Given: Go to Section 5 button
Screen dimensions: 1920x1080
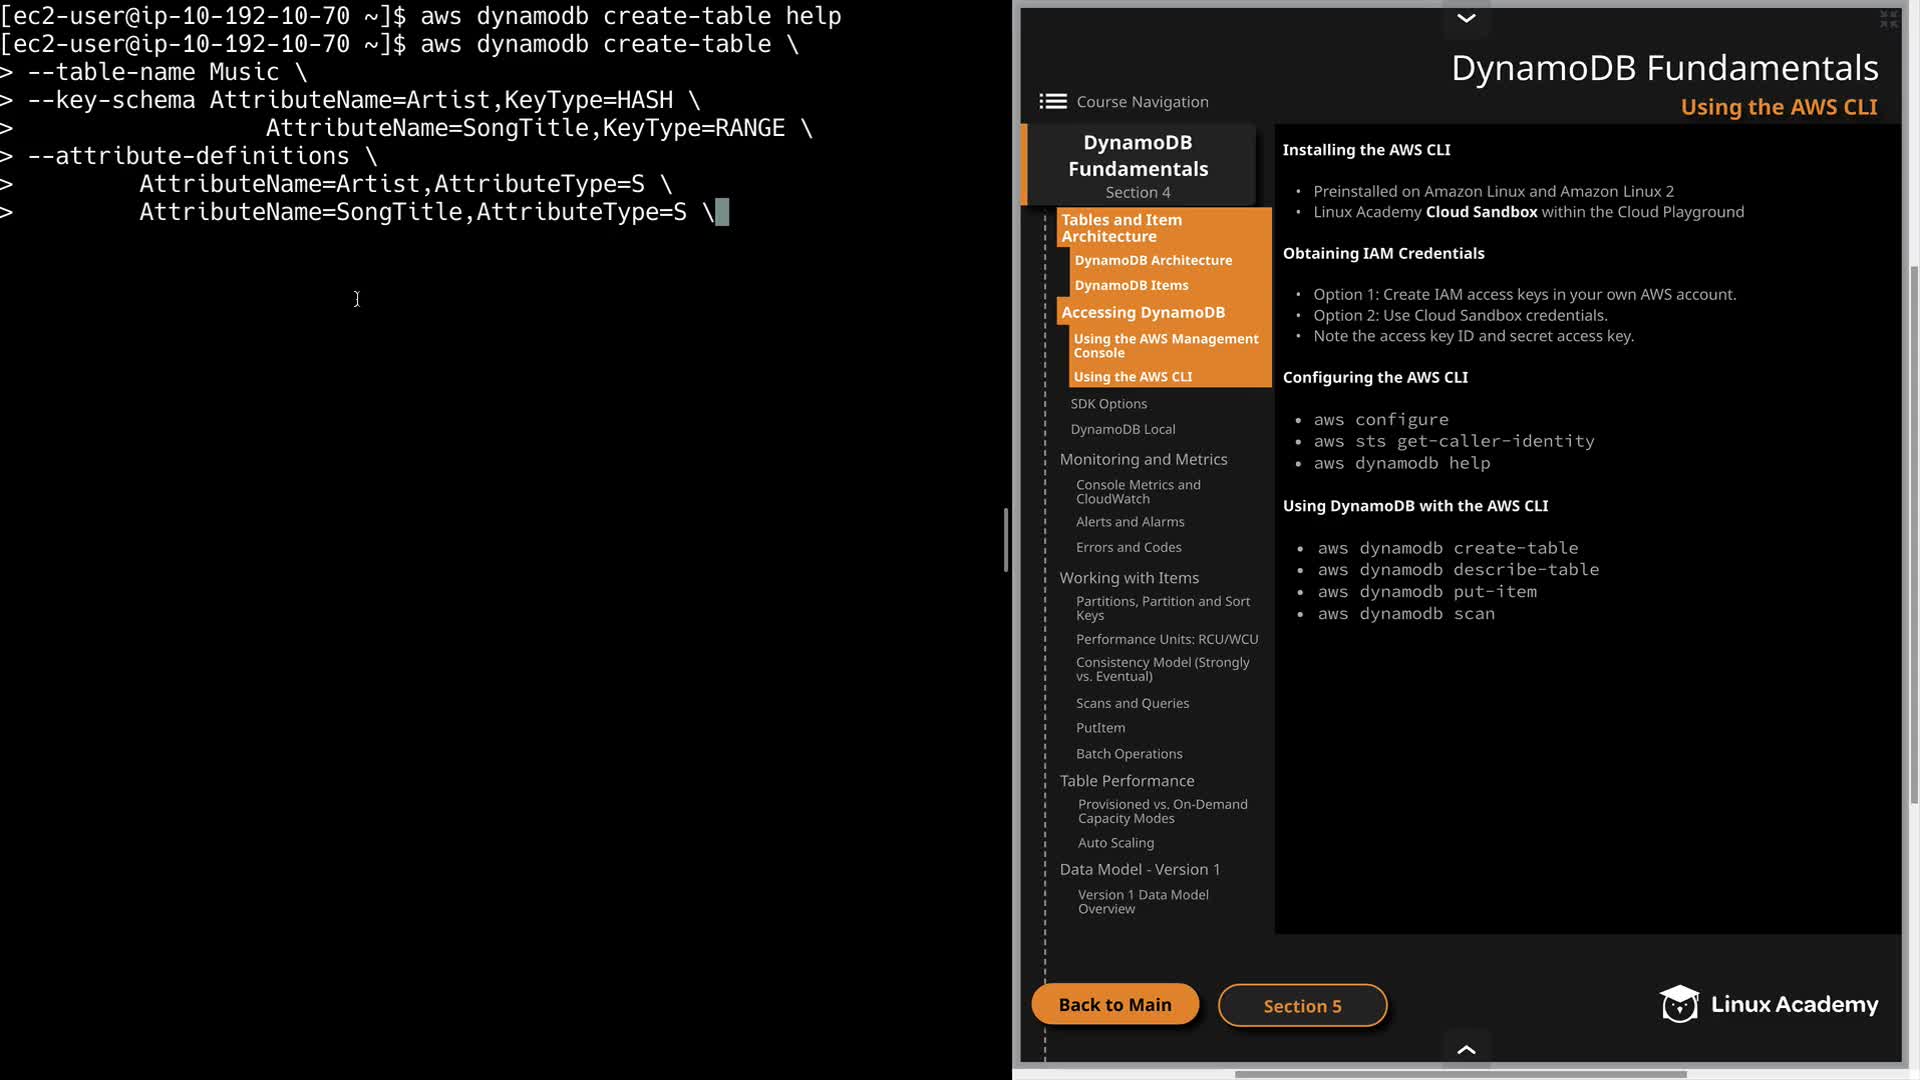Looking at the screenshot, I should (x=1302, y=1006).
